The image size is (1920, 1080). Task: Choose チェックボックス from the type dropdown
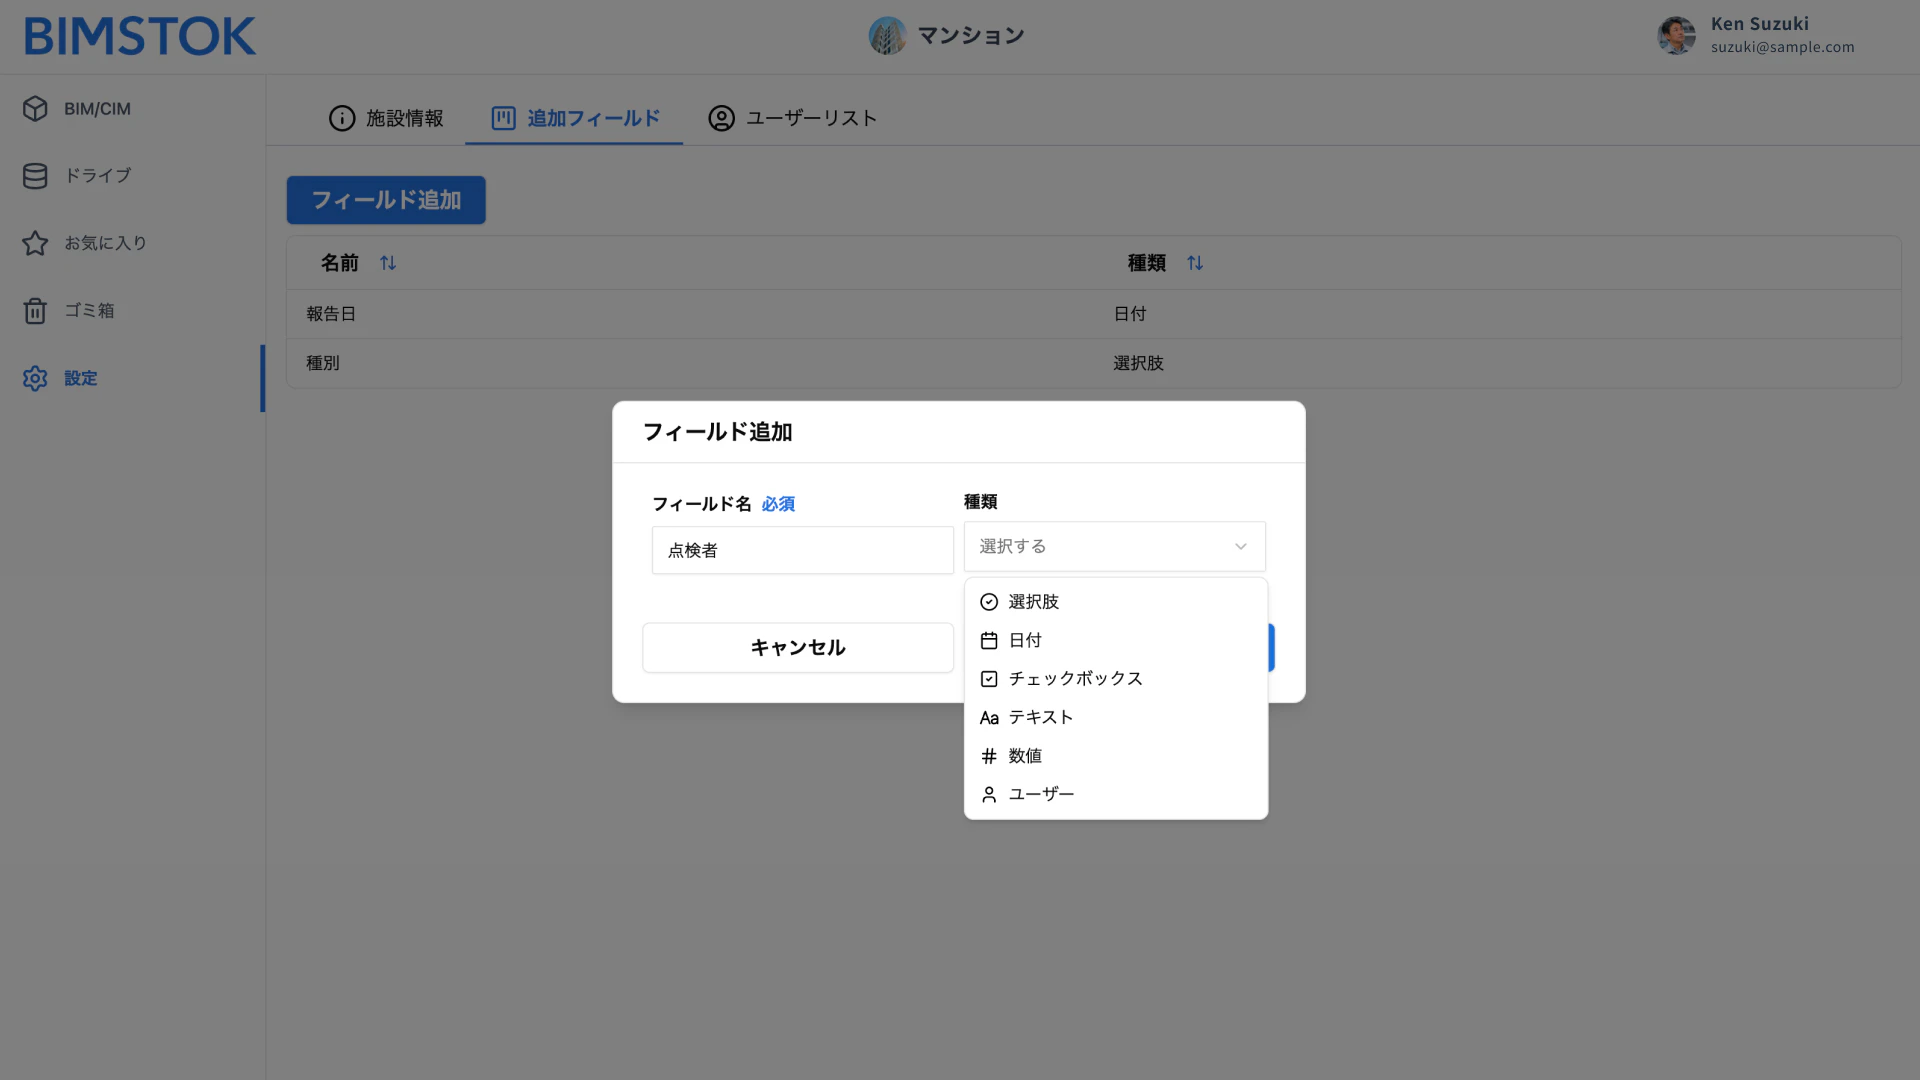1116,679
